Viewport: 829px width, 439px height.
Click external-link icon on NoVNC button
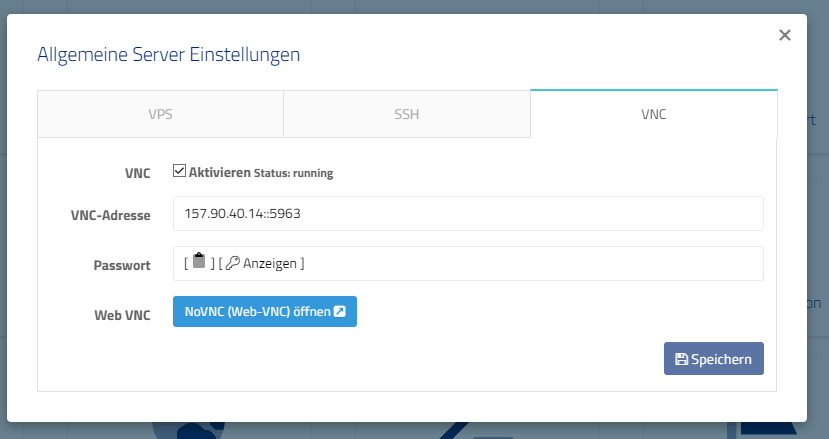[340, 312]
